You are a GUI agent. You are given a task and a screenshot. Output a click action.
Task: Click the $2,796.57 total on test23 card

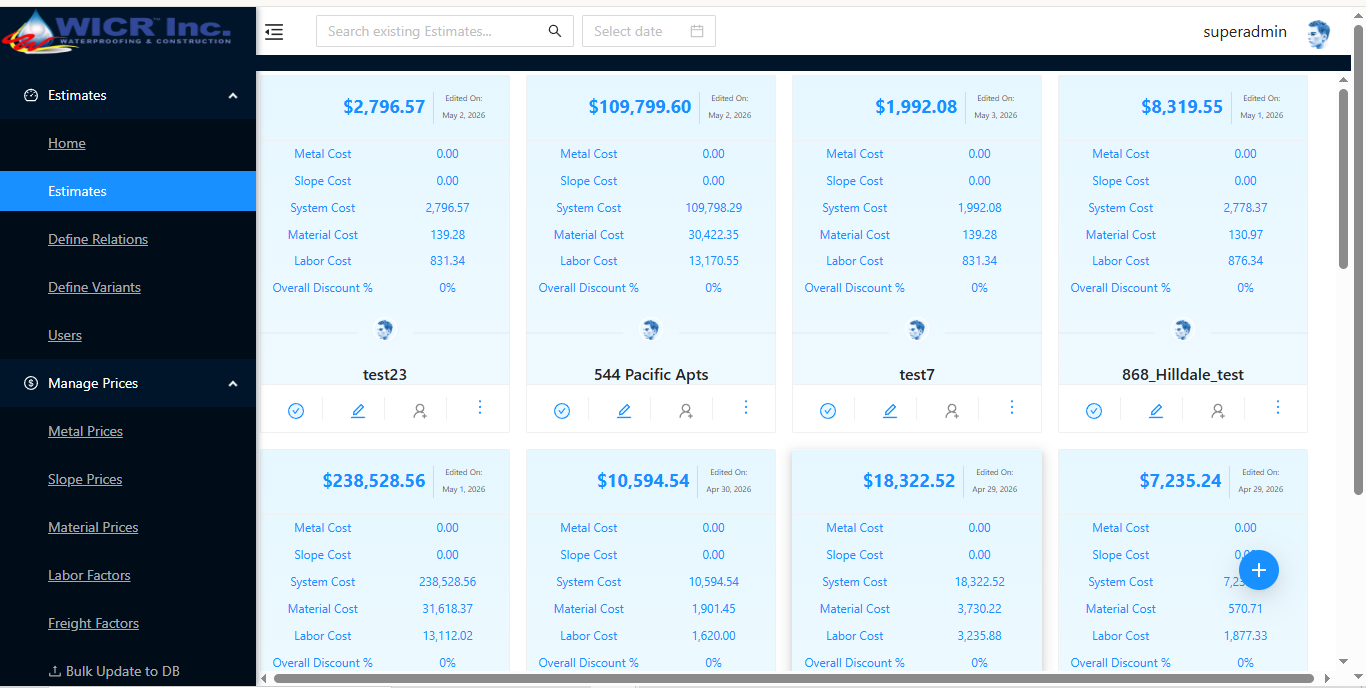click(x=384, y=107)
